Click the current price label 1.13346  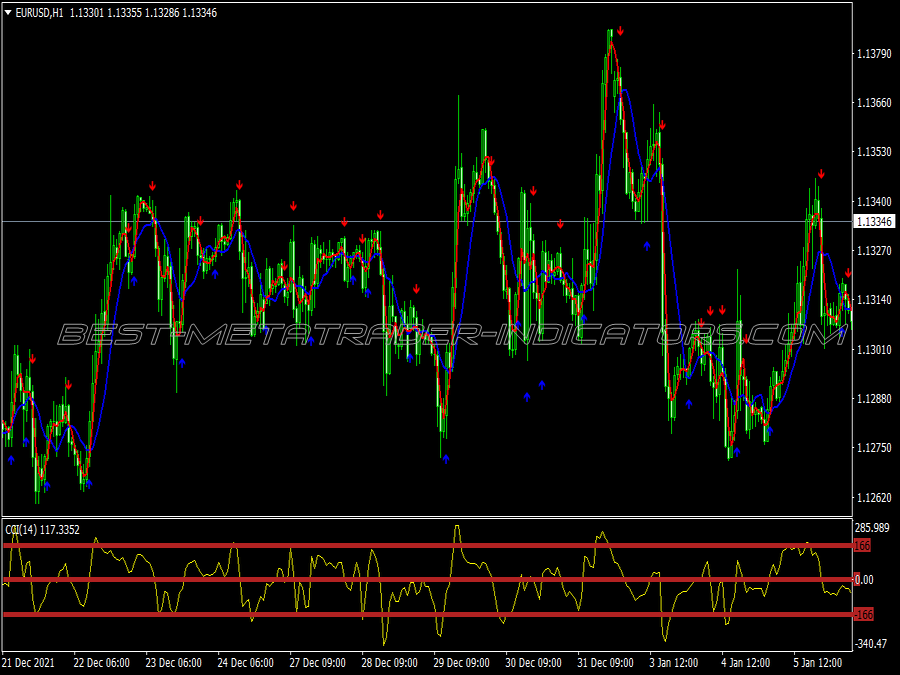[874, 222]
